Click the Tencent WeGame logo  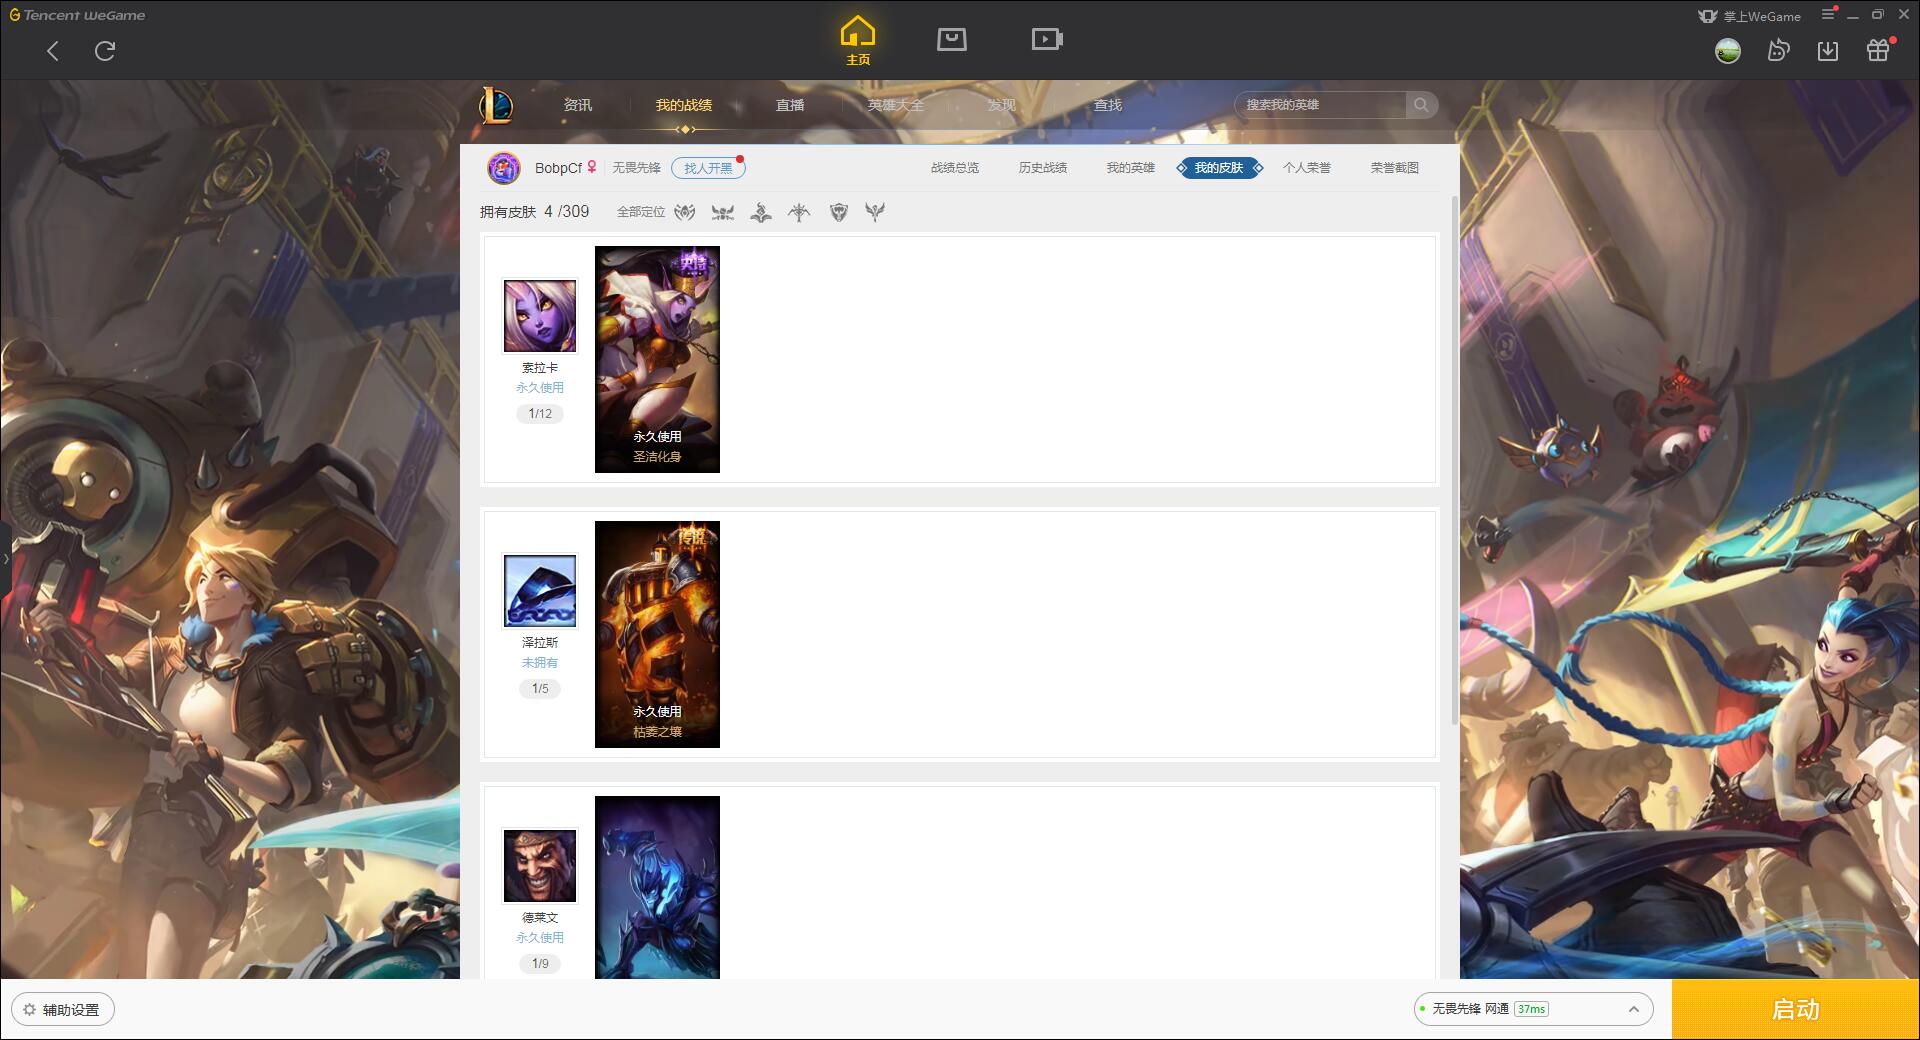coord(77,15)
